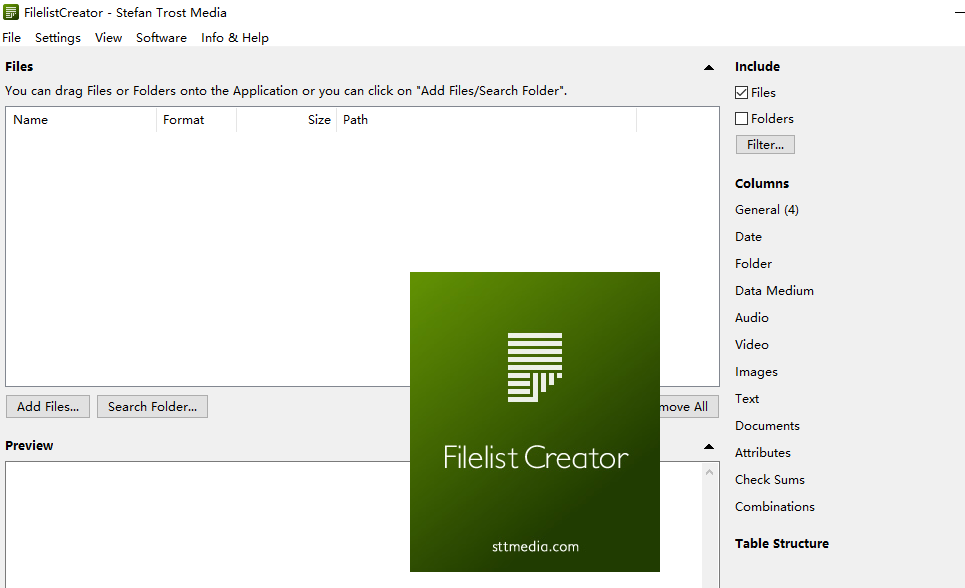Click the Remove All button
Viewport: 965px width, 588px height.
tap(689, 406)
